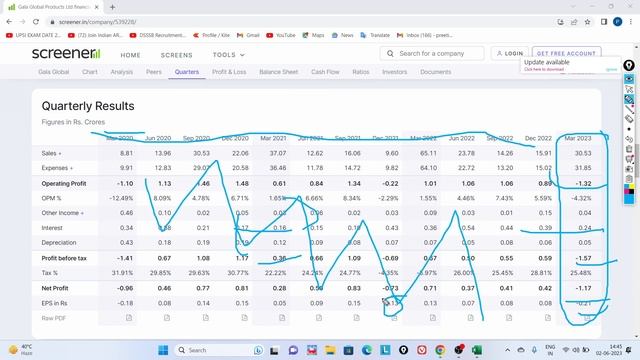Image resolution: width=640 pixels, height=360 pixels.
Task: Undo last stroke in Epic Pen toolbar
Action: coord(629,139)
